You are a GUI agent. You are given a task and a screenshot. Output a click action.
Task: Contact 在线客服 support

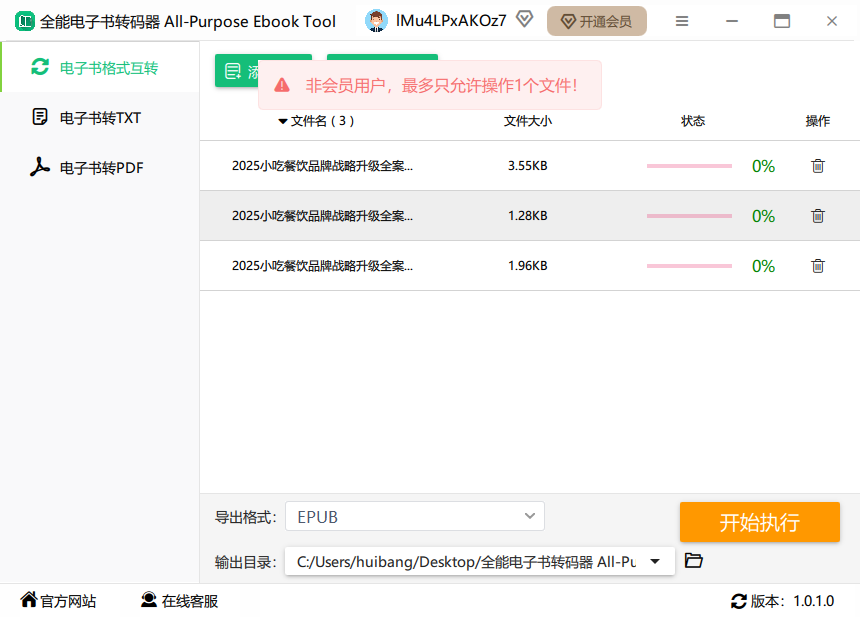pos(179,601)
